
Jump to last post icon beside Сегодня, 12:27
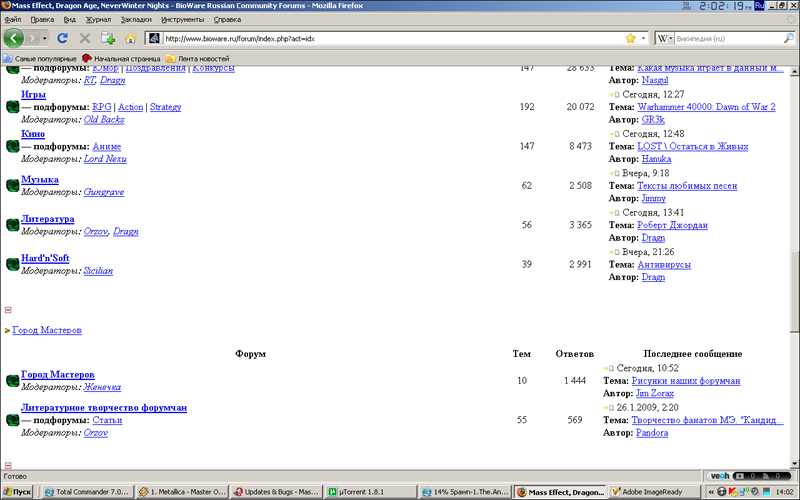[x=614, y=94]
